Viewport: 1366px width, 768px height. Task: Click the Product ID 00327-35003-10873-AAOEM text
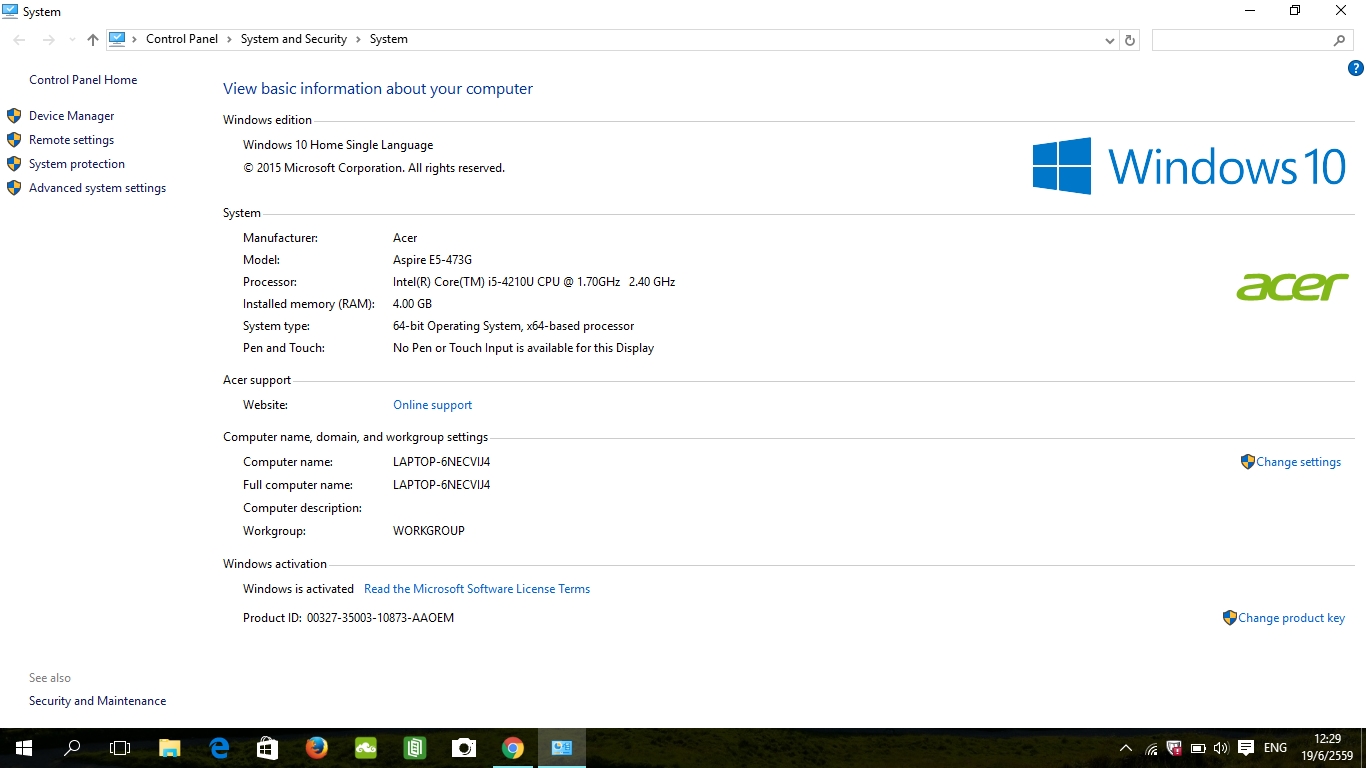348,618
